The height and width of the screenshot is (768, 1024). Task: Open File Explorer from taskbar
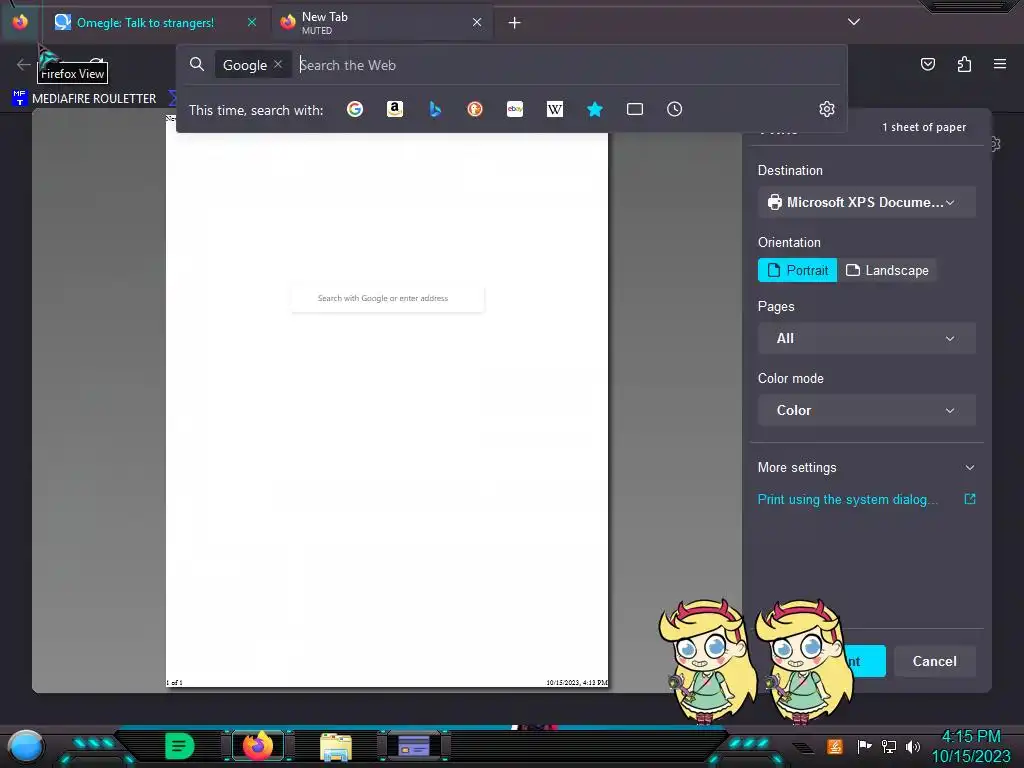click(x=336, y=746)
